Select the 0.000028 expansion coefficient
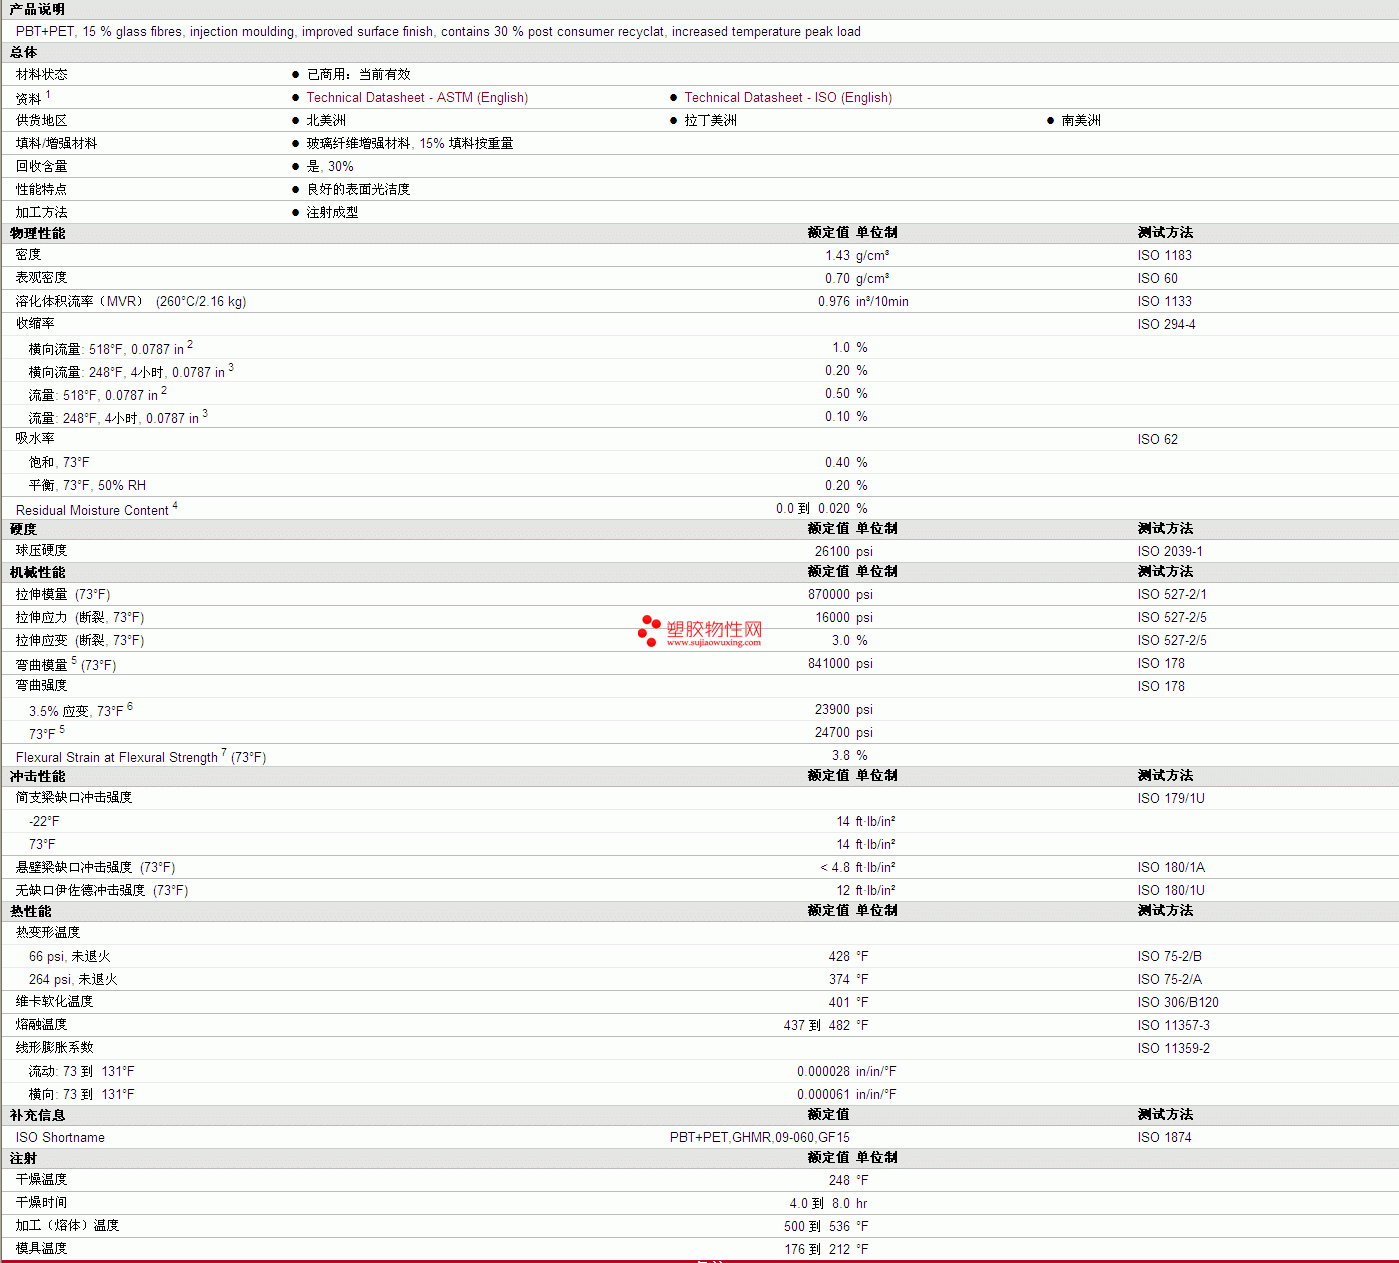Screen dimensions: 1399x1263 [823, 1071]
